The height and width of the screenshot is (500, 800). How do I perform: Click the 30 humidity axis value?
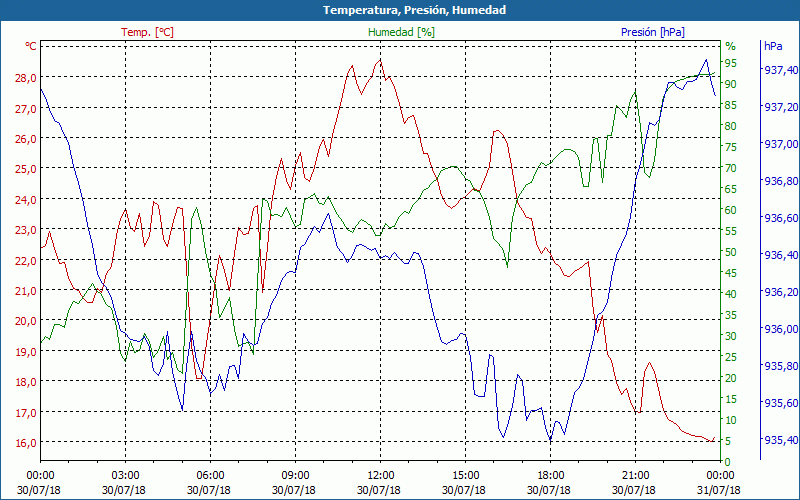[731, 336]
